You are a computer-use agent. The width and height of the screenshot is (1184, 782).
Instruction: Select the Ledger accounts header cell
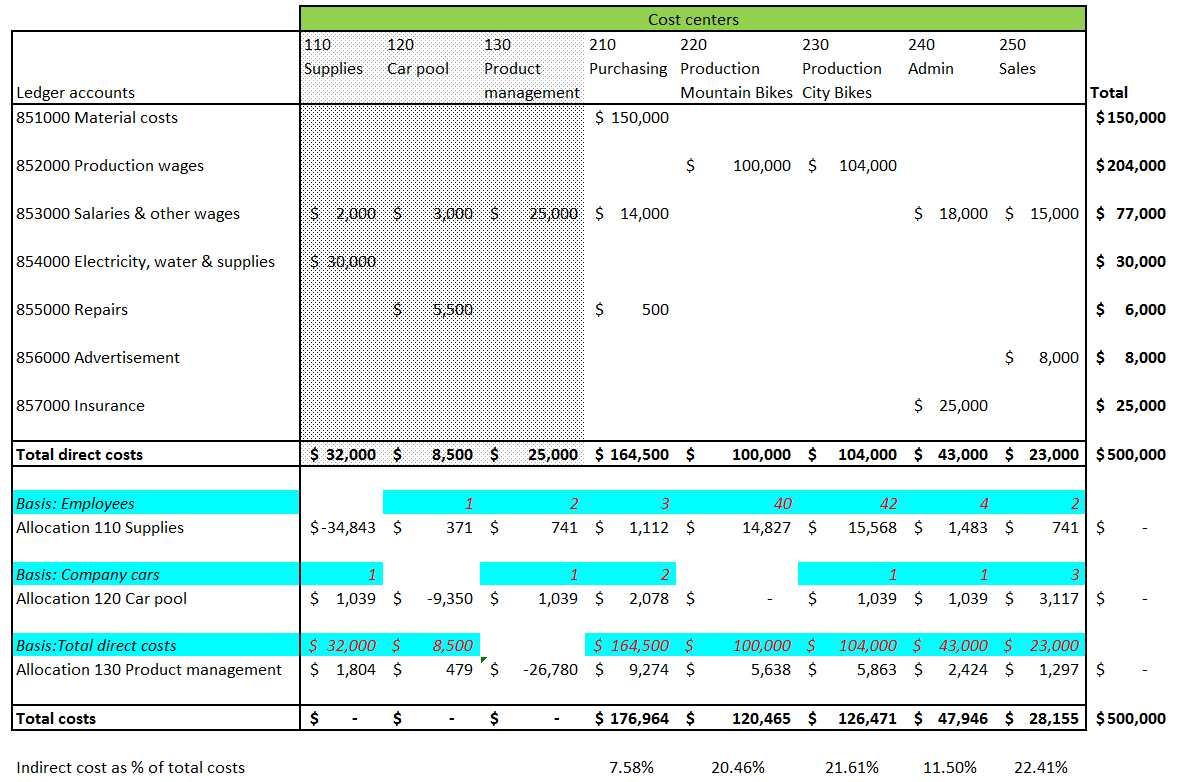75,93
